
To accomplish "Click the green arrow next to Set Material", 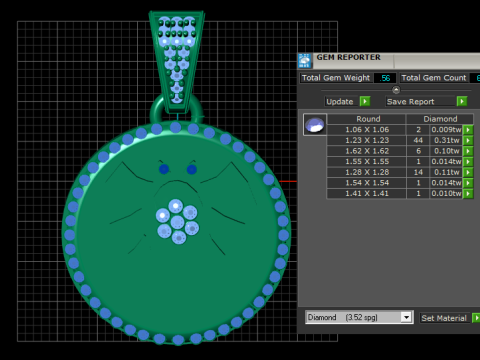I will [476, 318].
